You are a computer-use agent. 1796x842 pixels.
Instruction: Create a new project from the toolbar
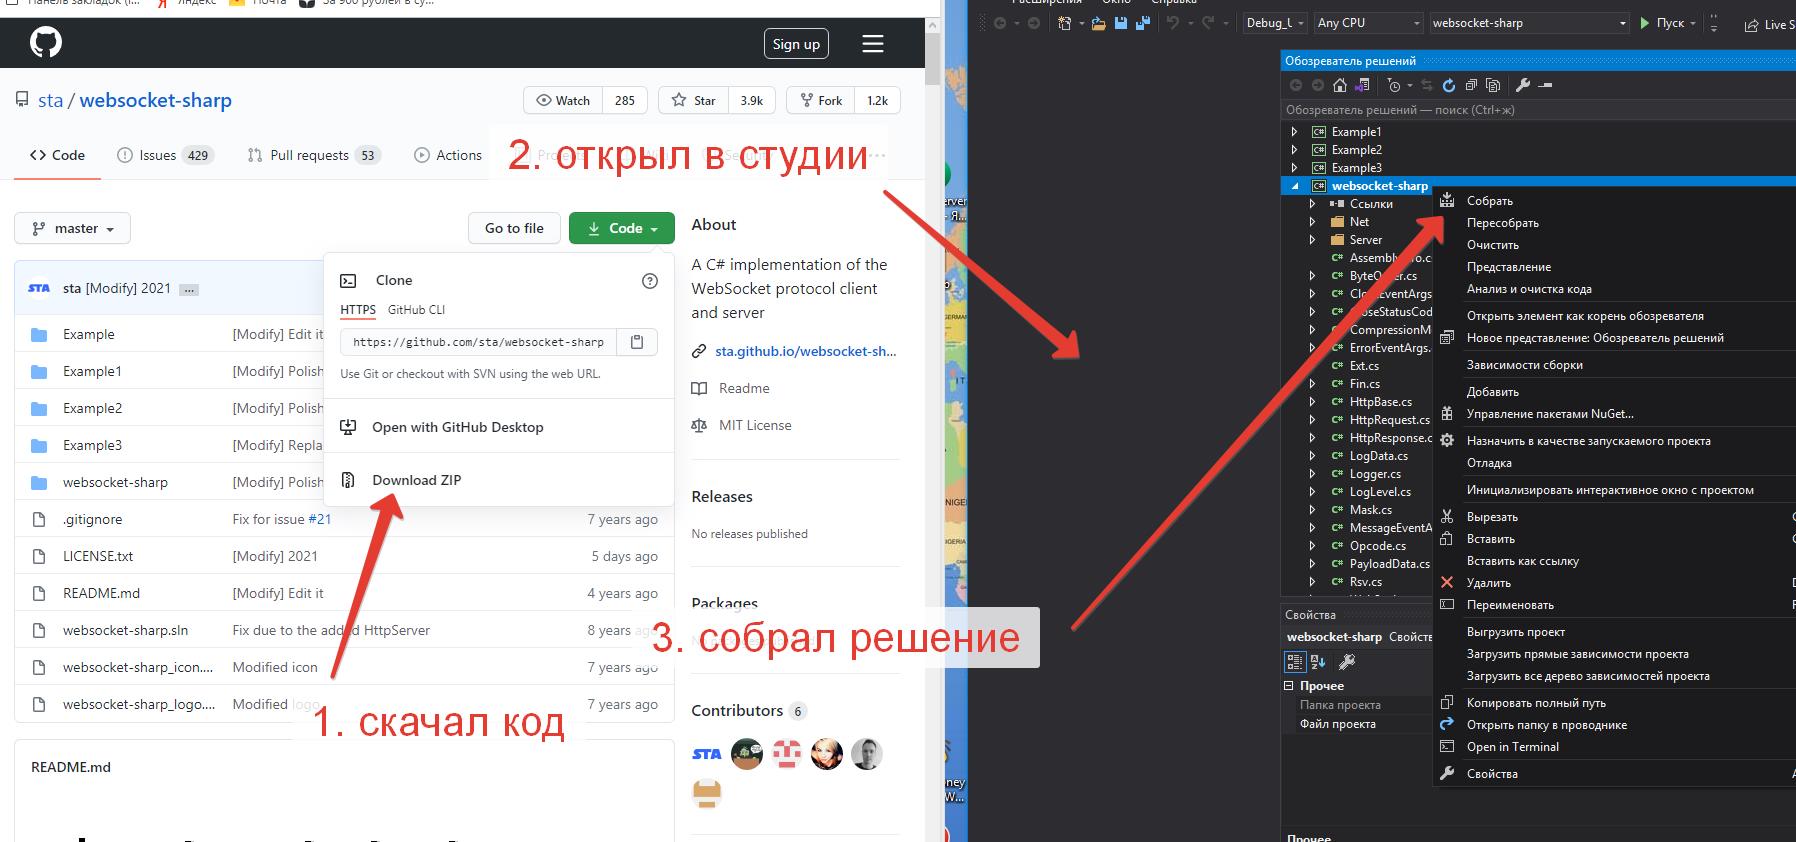(x=1065, y=23)
